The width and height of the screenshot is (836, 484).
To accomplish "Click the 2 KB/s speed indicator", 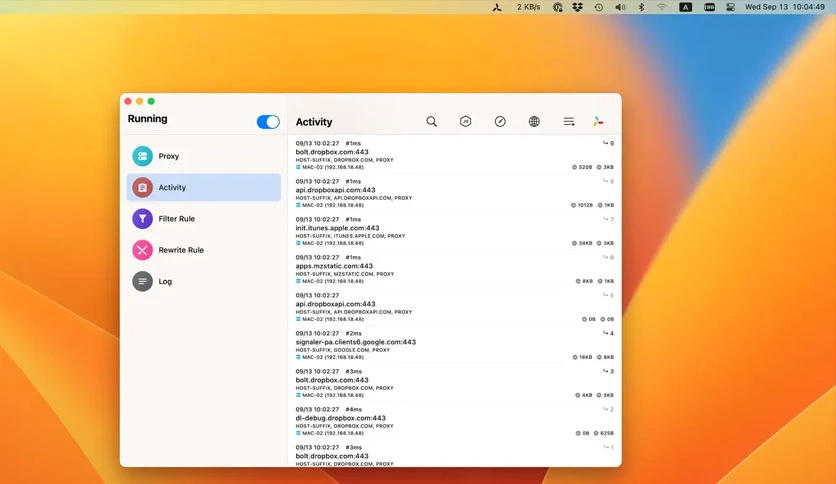I will pos(528,7).
